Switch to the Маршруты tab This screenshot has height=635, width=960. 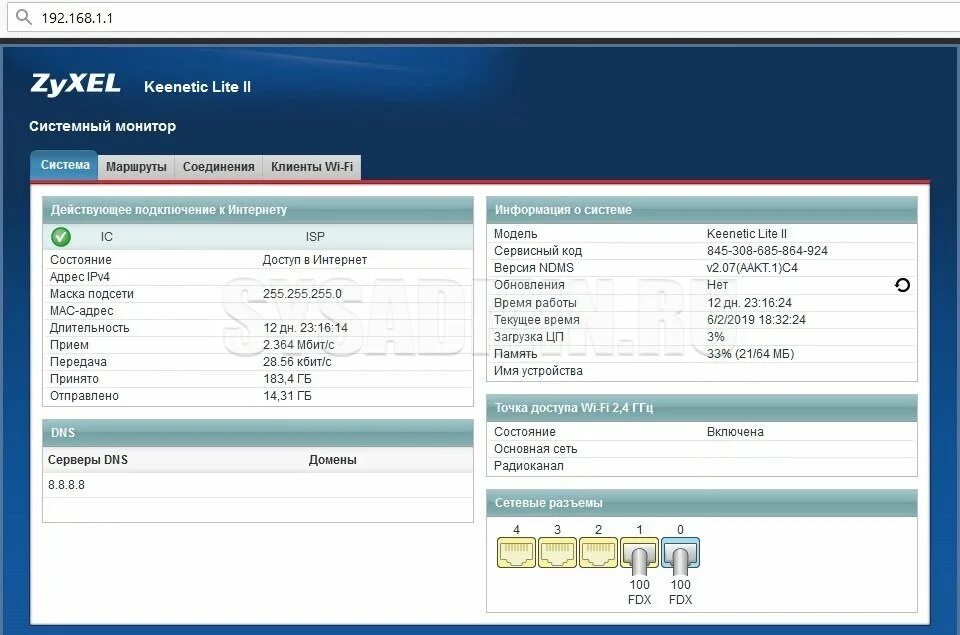(x=136, y=166)
